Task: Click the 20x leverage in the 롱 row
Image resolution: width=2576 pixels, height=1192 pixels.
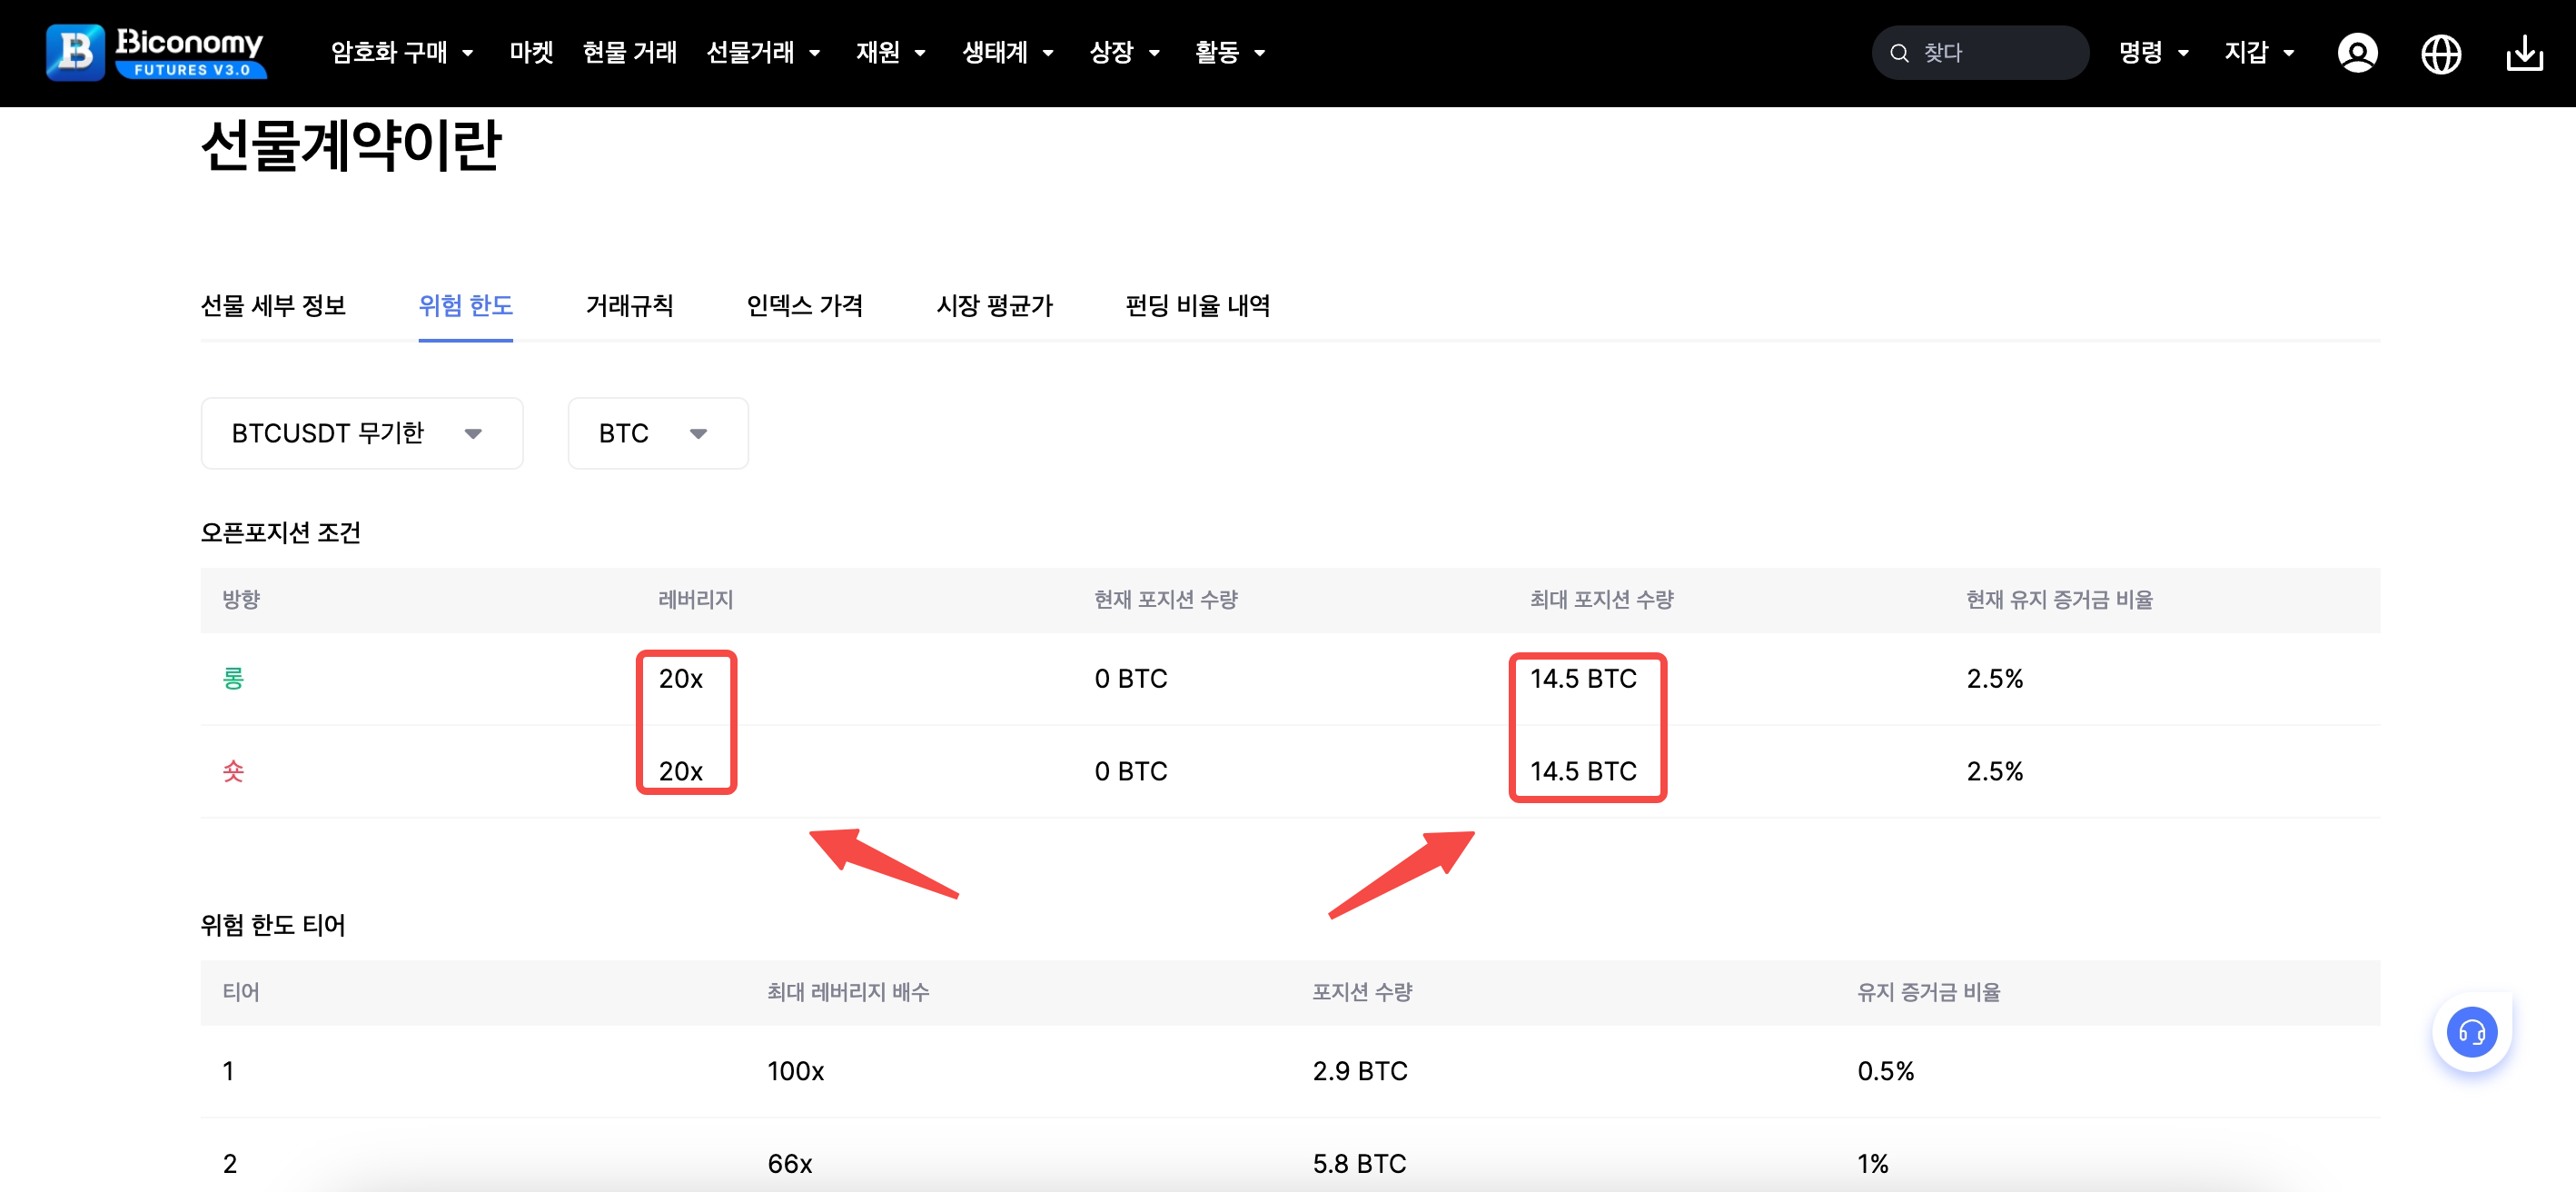Action: pyautogui.click(x=681, y=678)
